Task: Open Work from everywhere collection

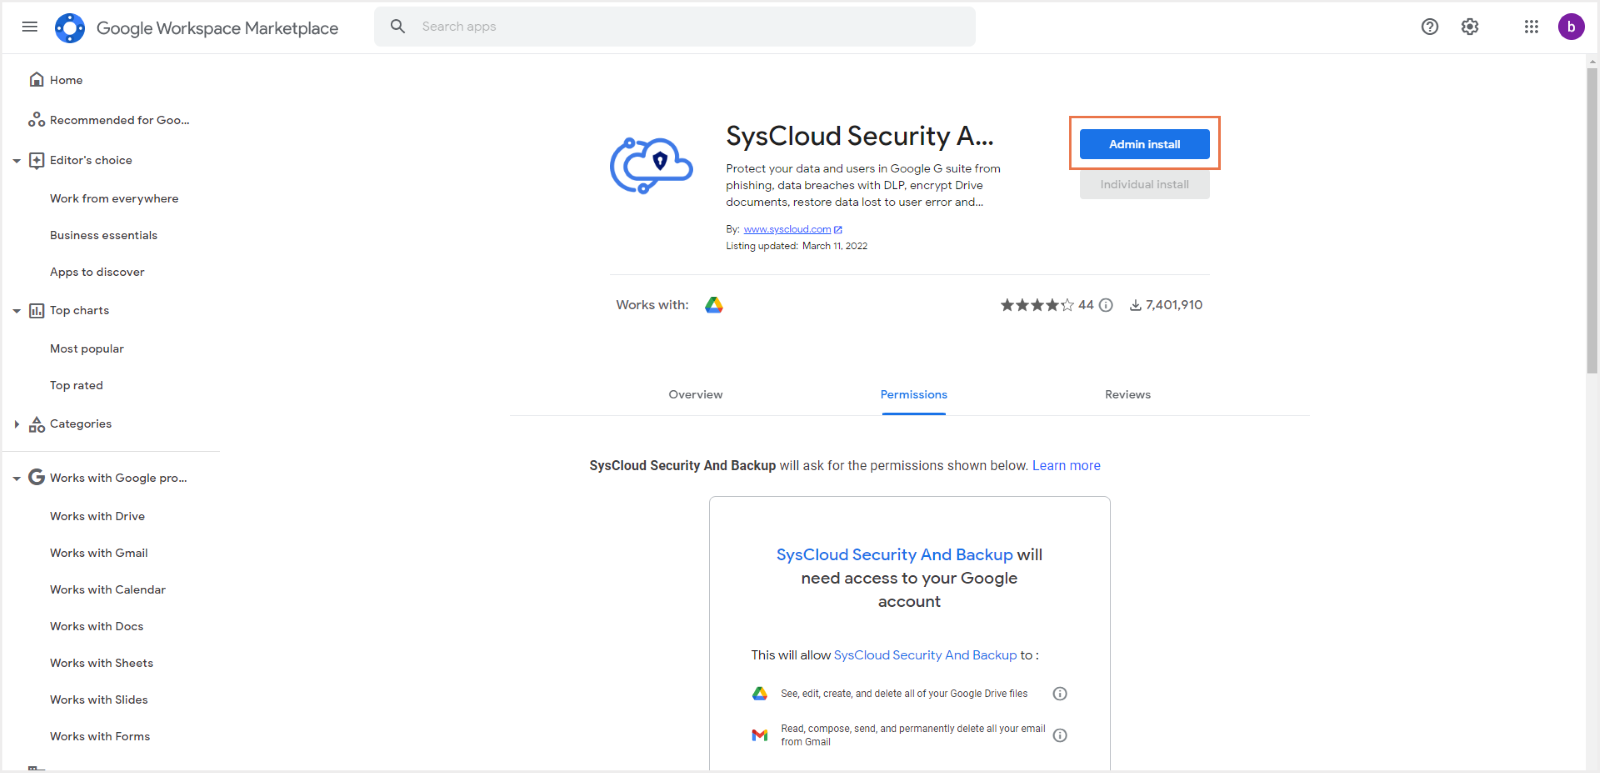Action: [x=114, y=199]
